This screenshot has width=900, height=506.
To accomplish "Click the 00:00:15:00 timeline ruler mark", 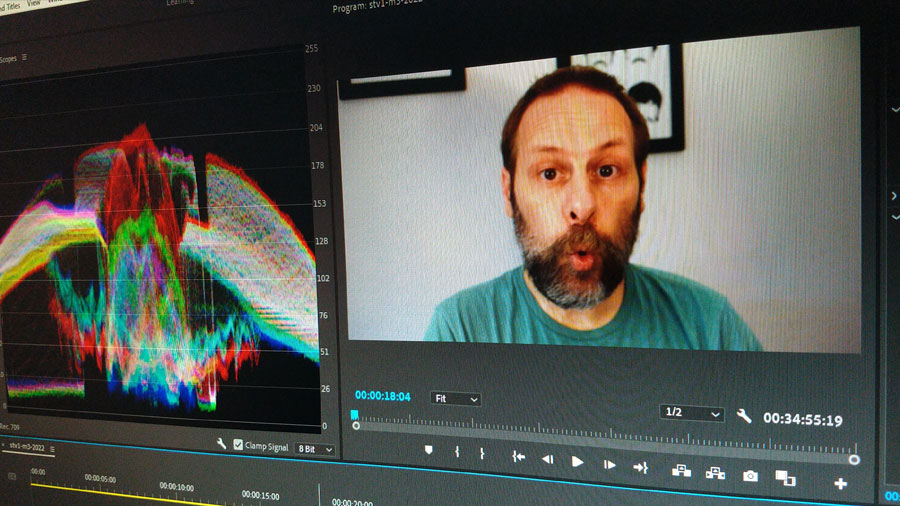I will pos(260,495).
